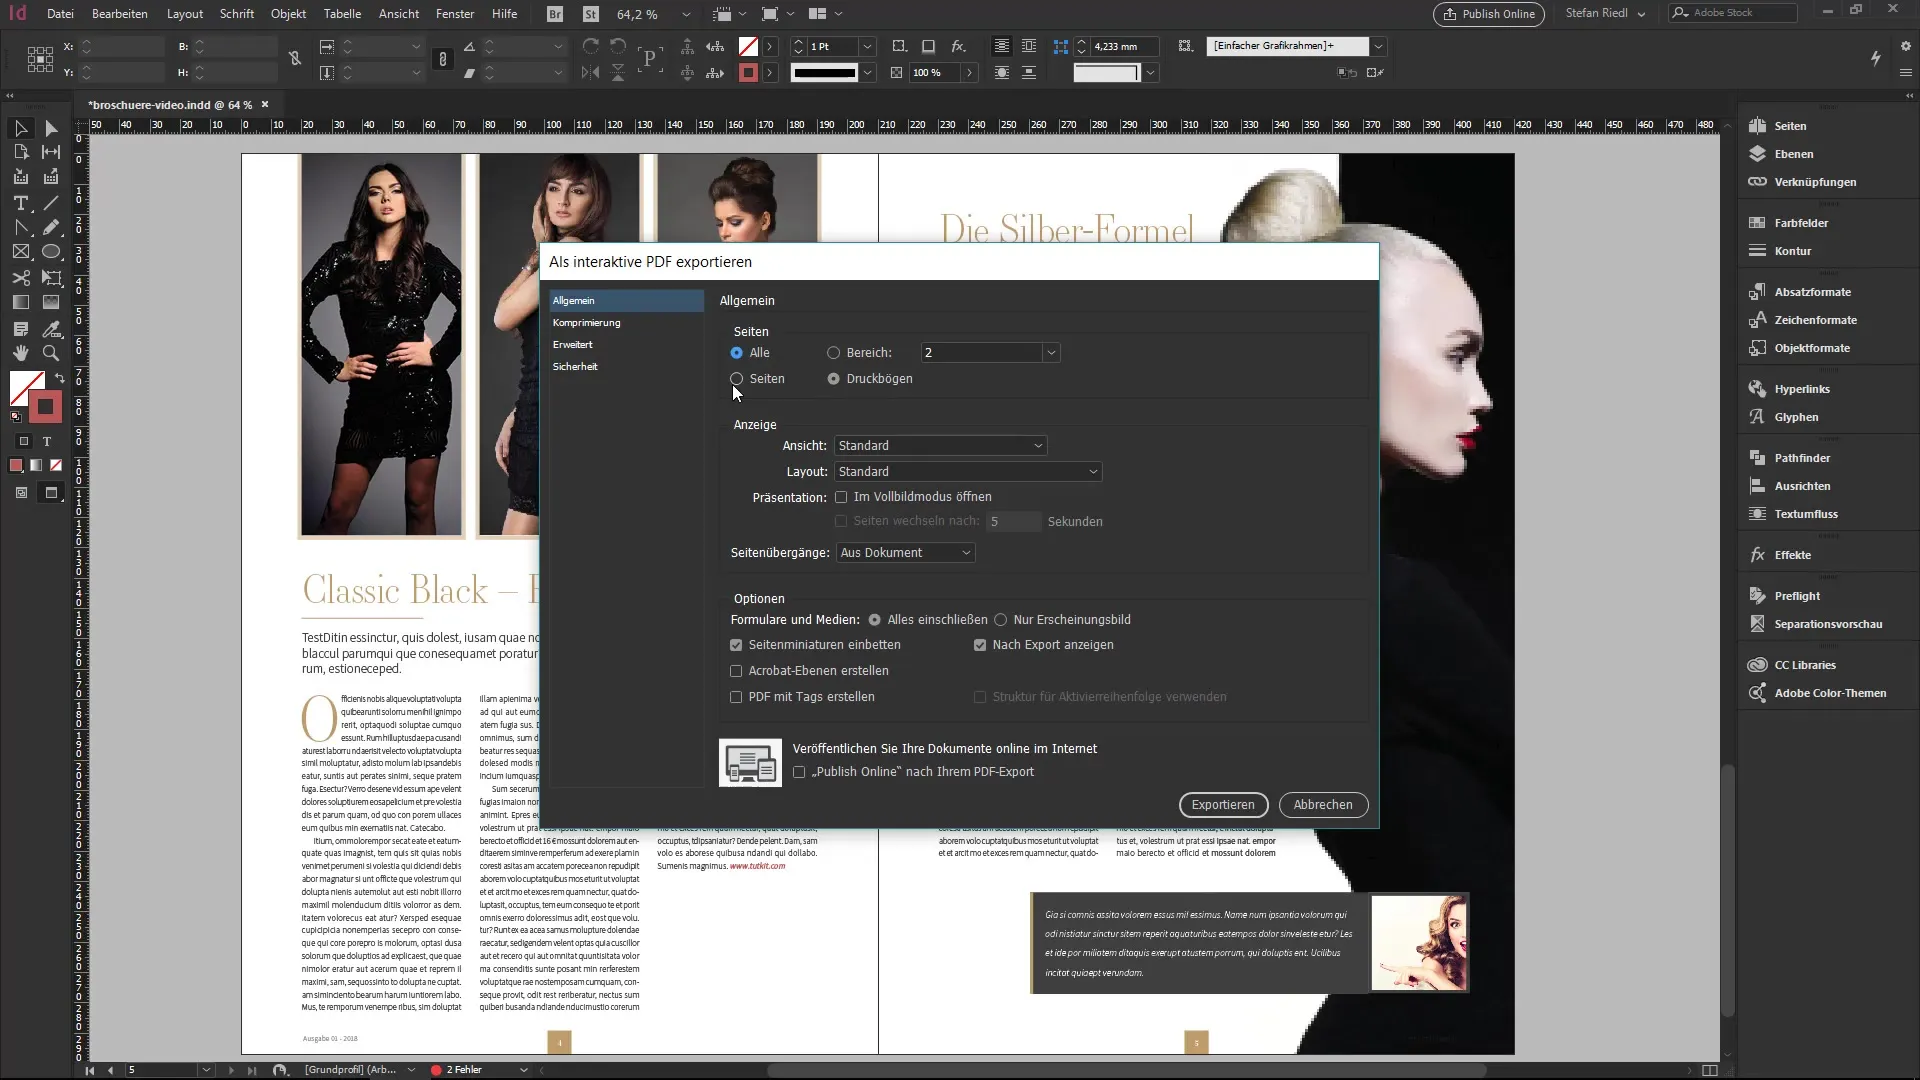Open the Schrift menu

237,14
